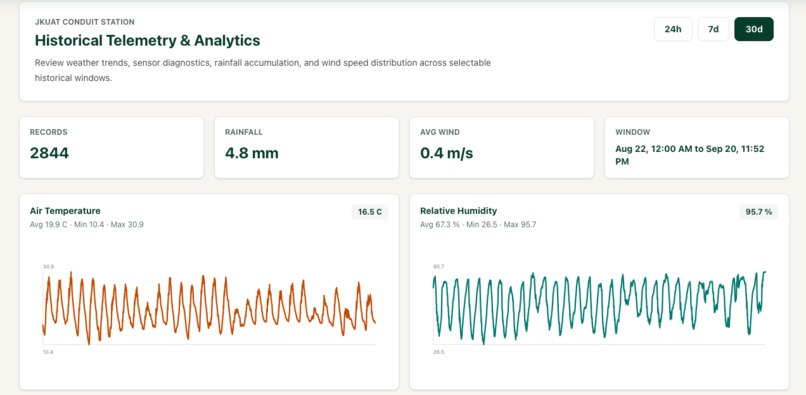Click the AVG WIND card label
806x395 pixels.
coord(440,132)
